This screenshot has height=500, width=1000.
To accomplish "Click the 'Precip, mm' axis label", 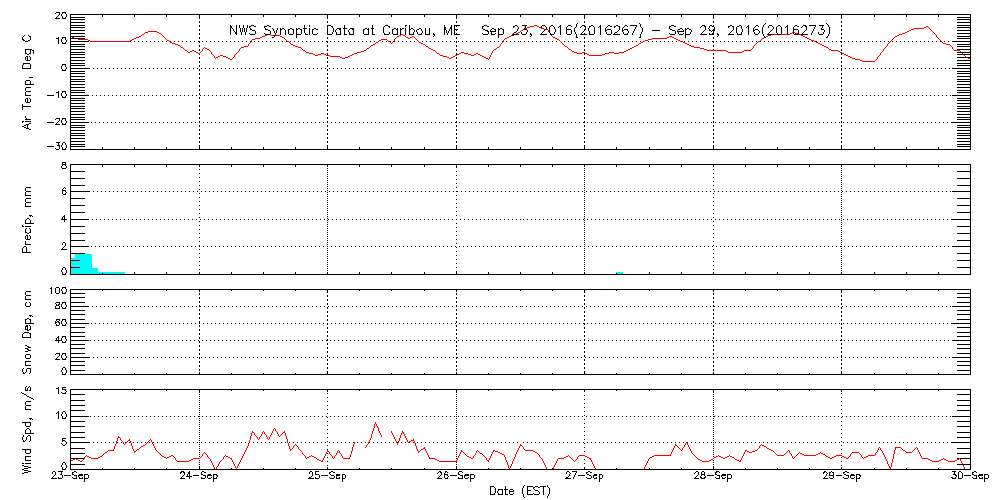I will pyautogui.click(x=27, y=217).
